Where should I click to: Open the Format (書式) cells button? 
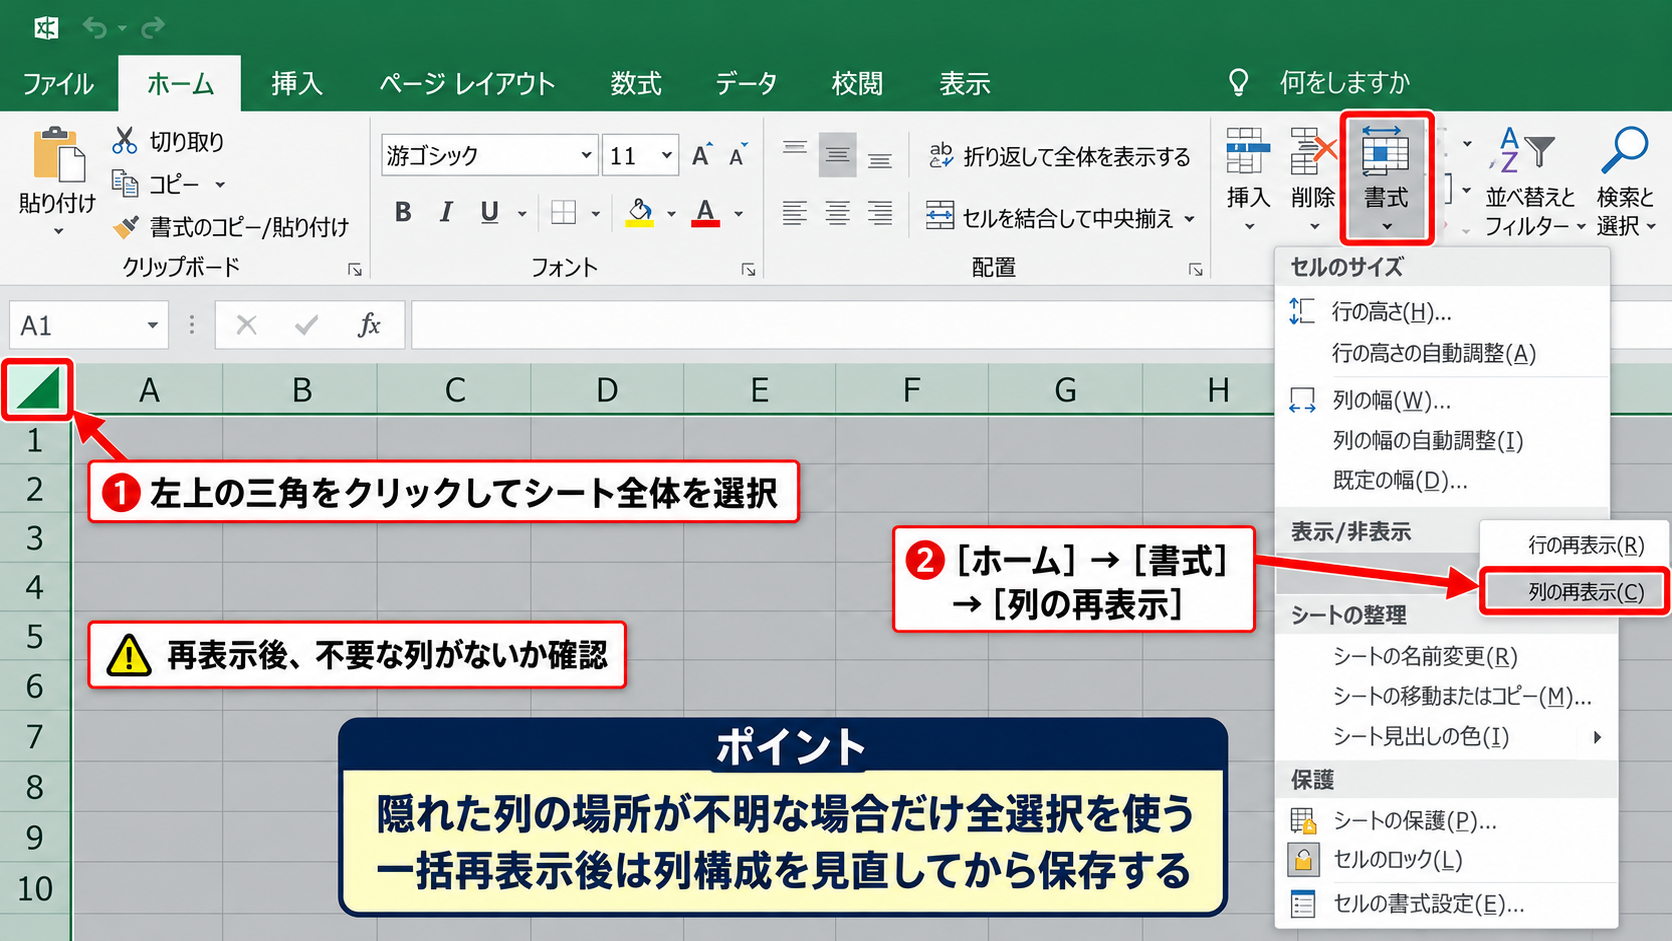pyautogui.click(x=1386, y=178)
